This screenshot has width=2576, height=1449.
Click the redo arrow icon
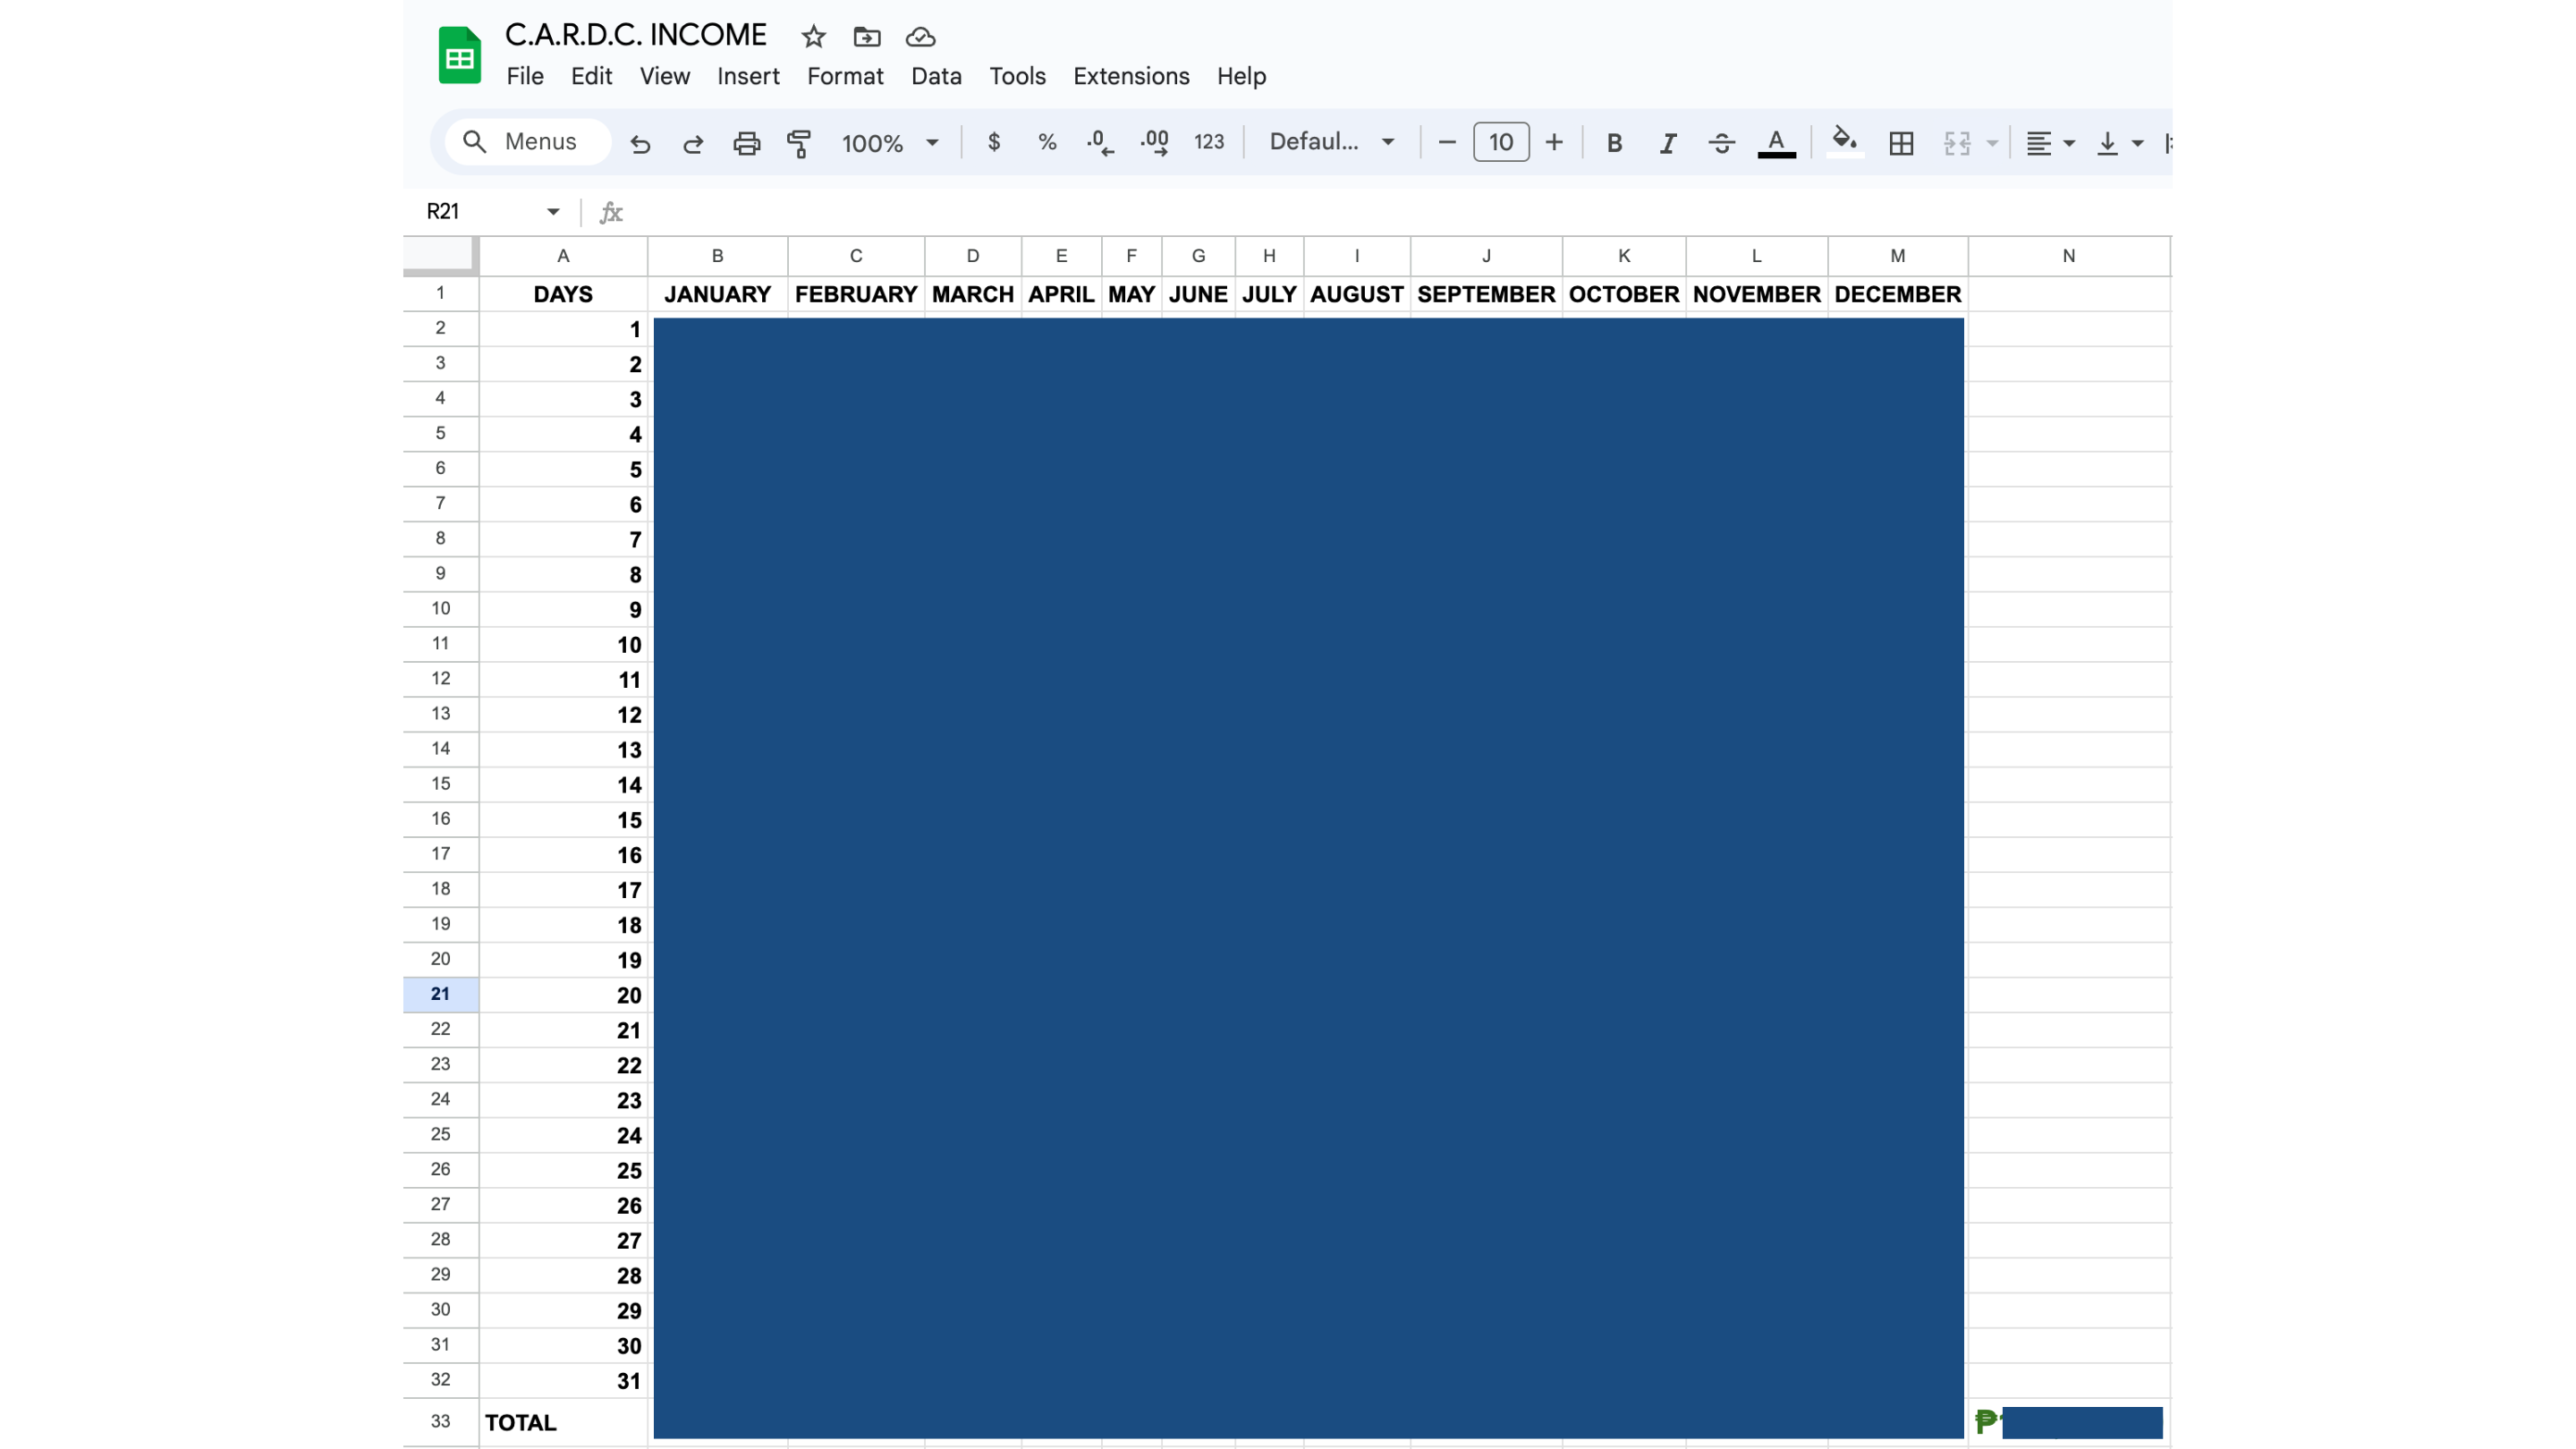point(693,143)
